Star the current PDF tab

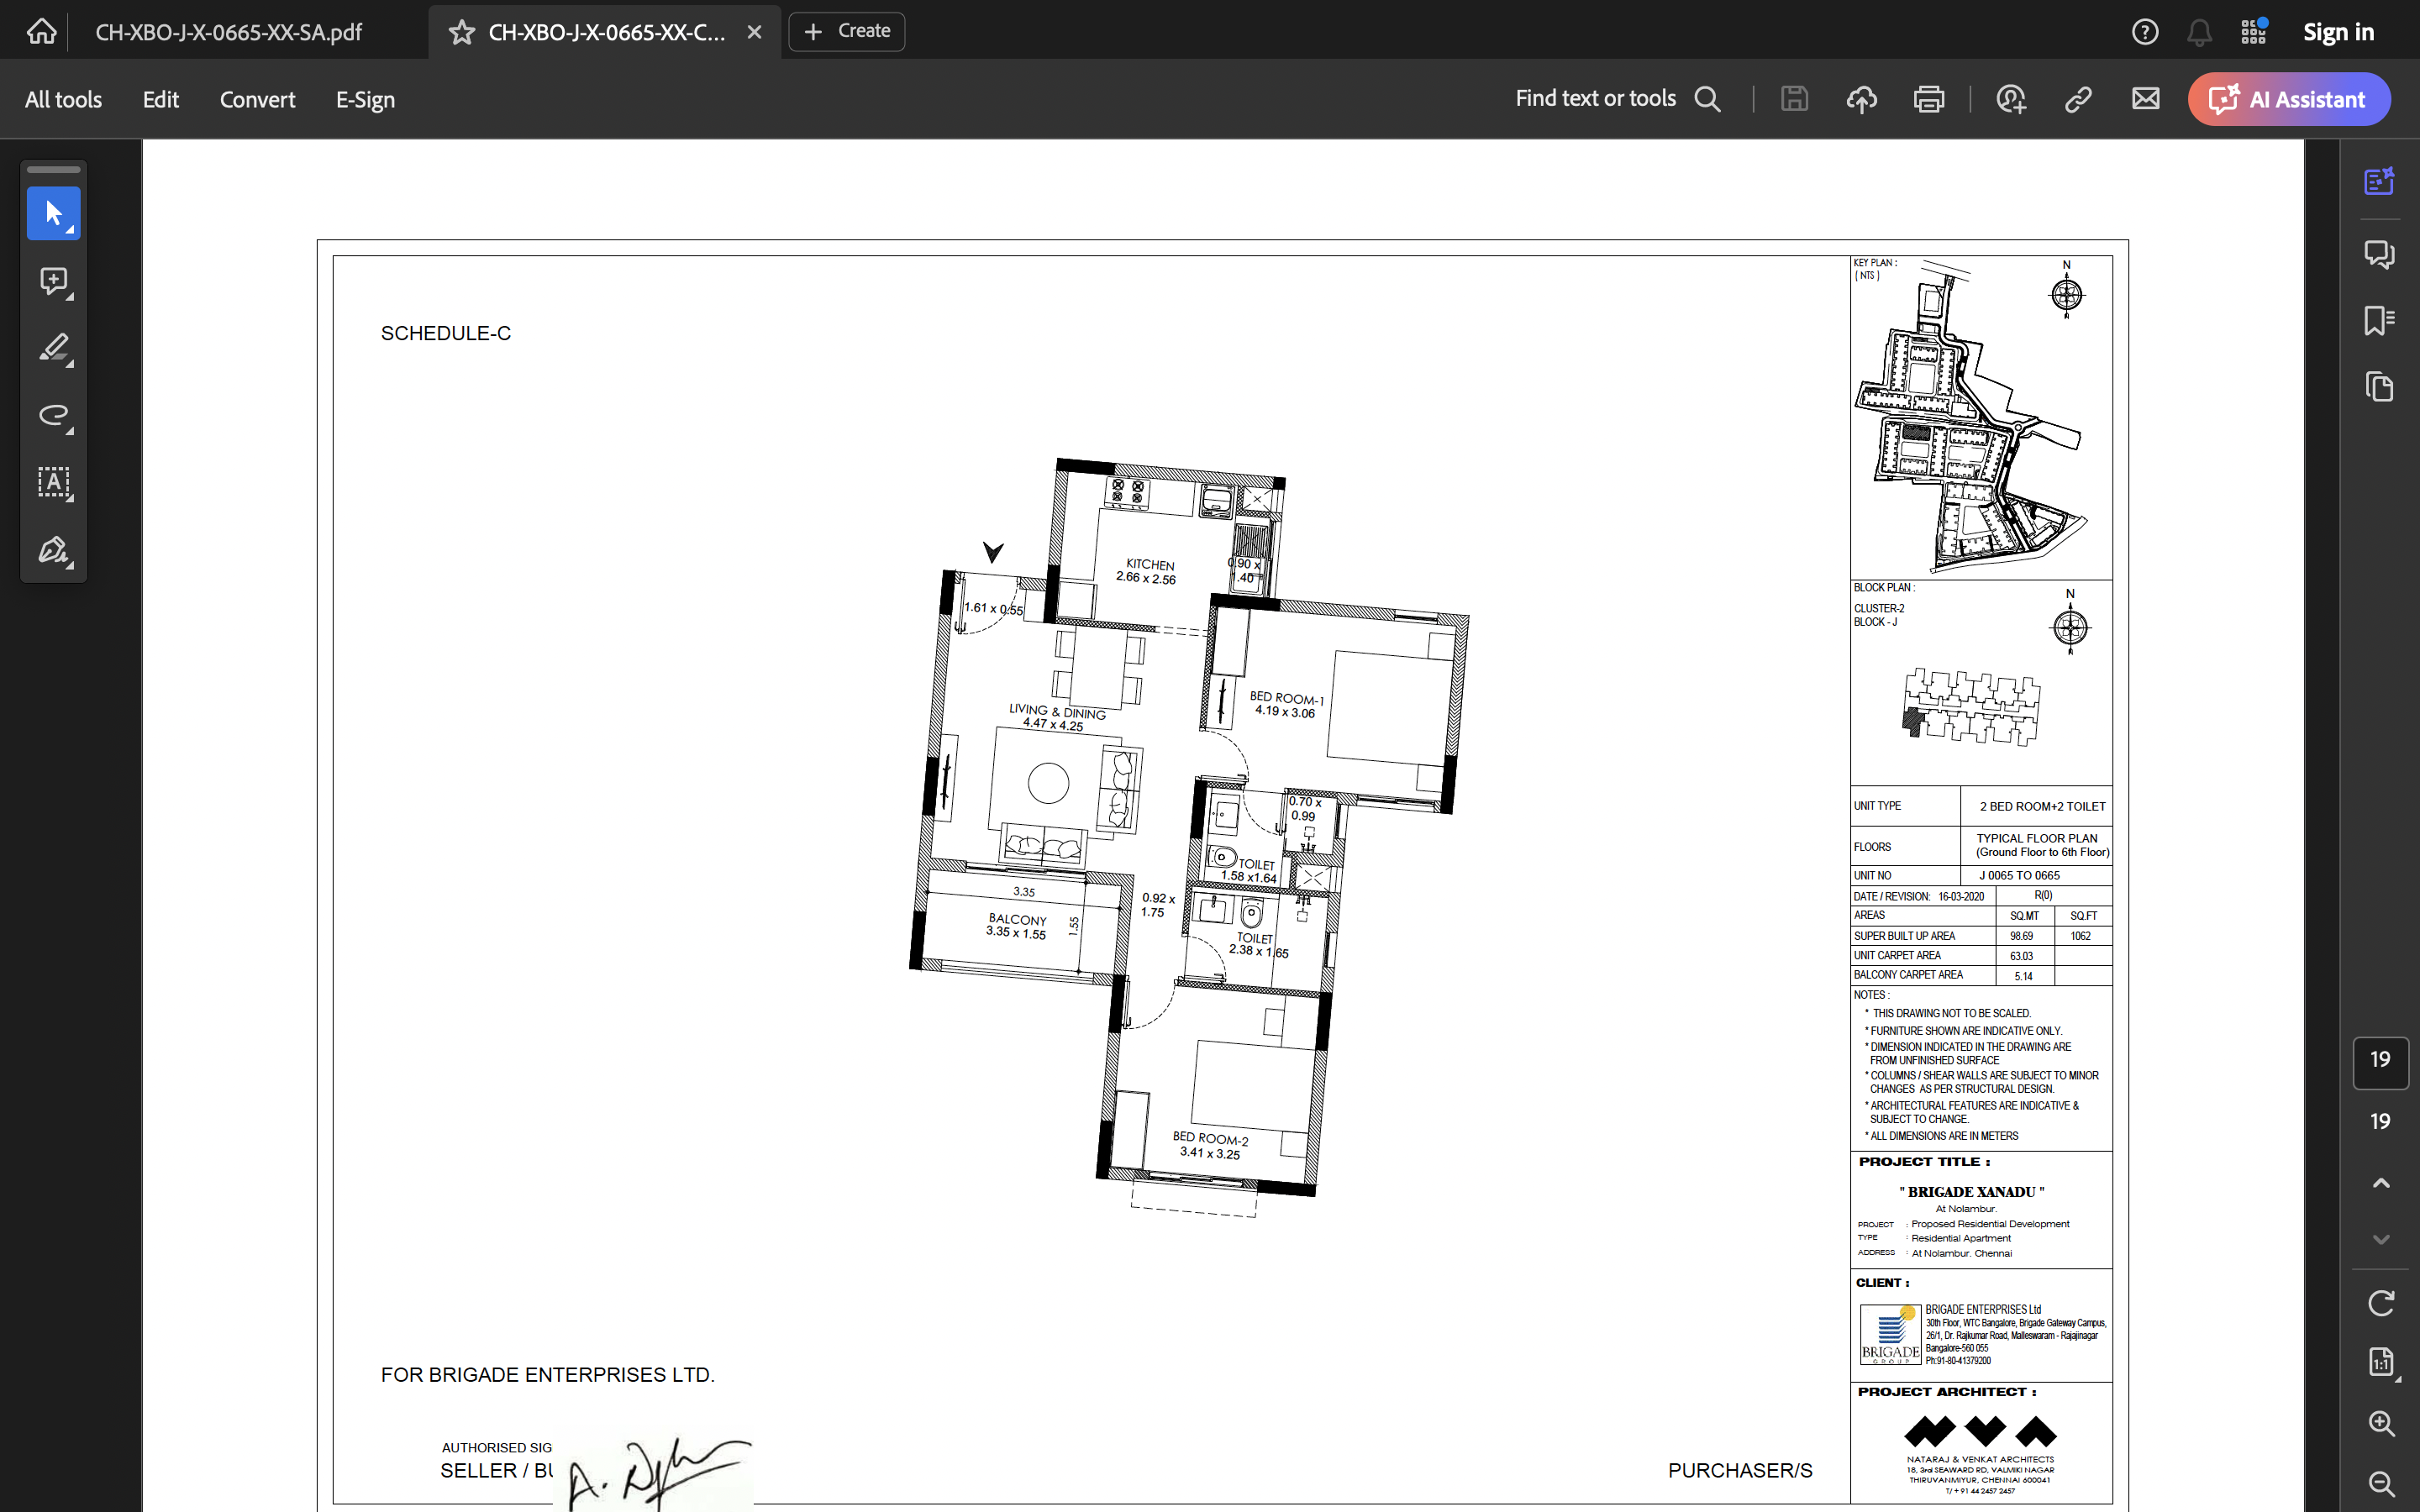[461, 32]
